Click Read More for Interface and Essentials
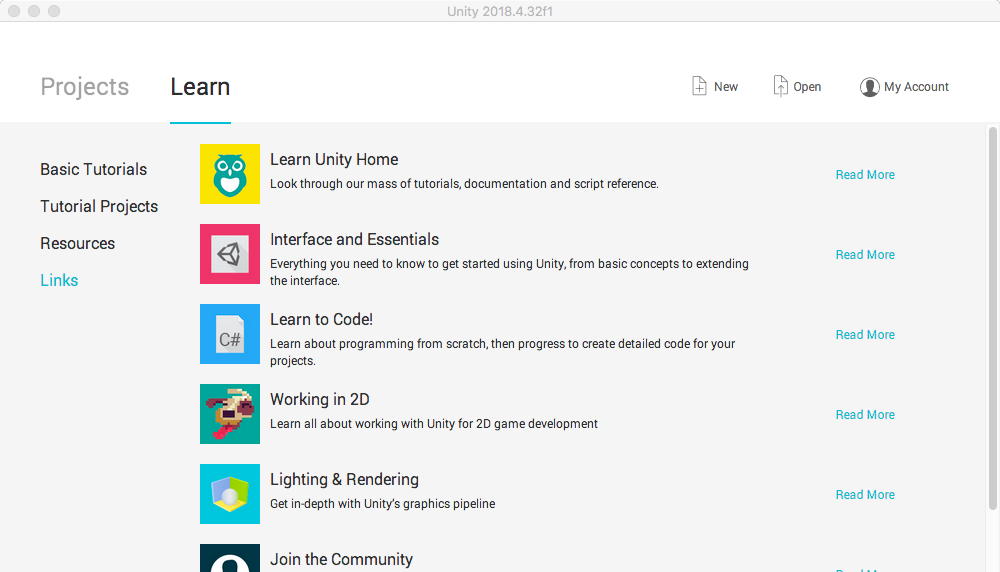1000x572 pixels. (865, 254)
